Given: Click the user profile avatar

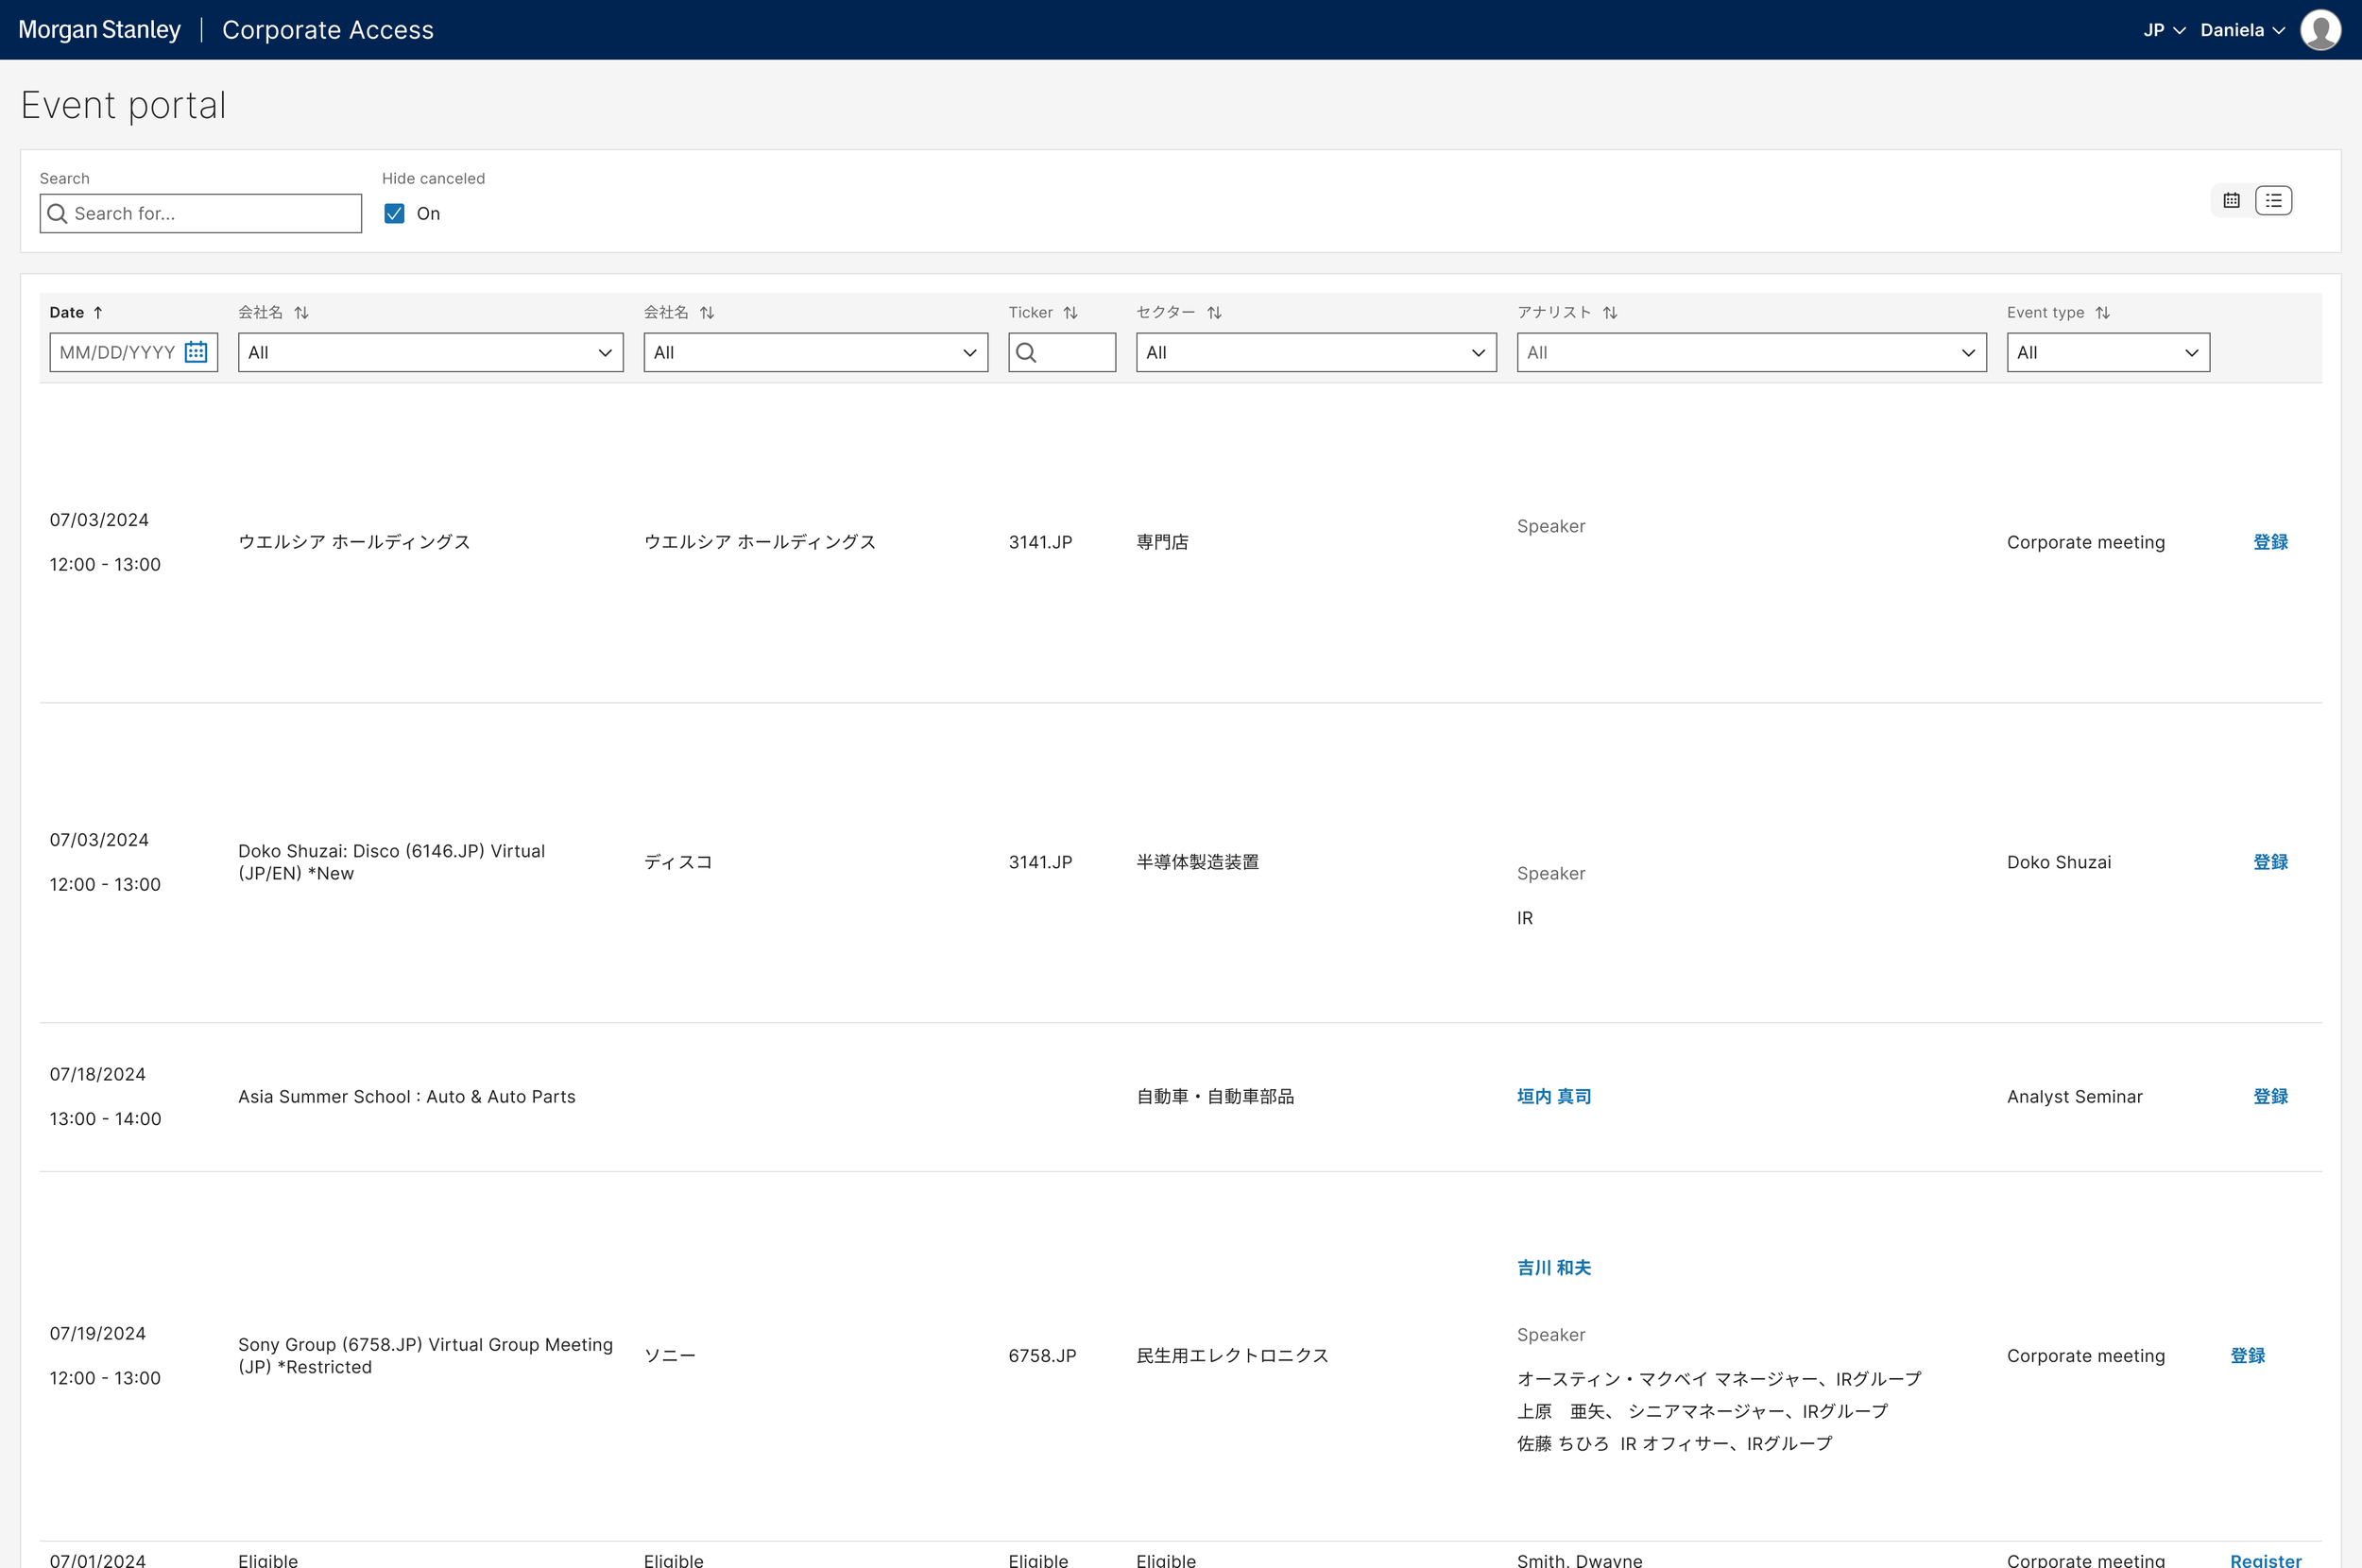Looking at the screenshot, I should point(2320,30).
